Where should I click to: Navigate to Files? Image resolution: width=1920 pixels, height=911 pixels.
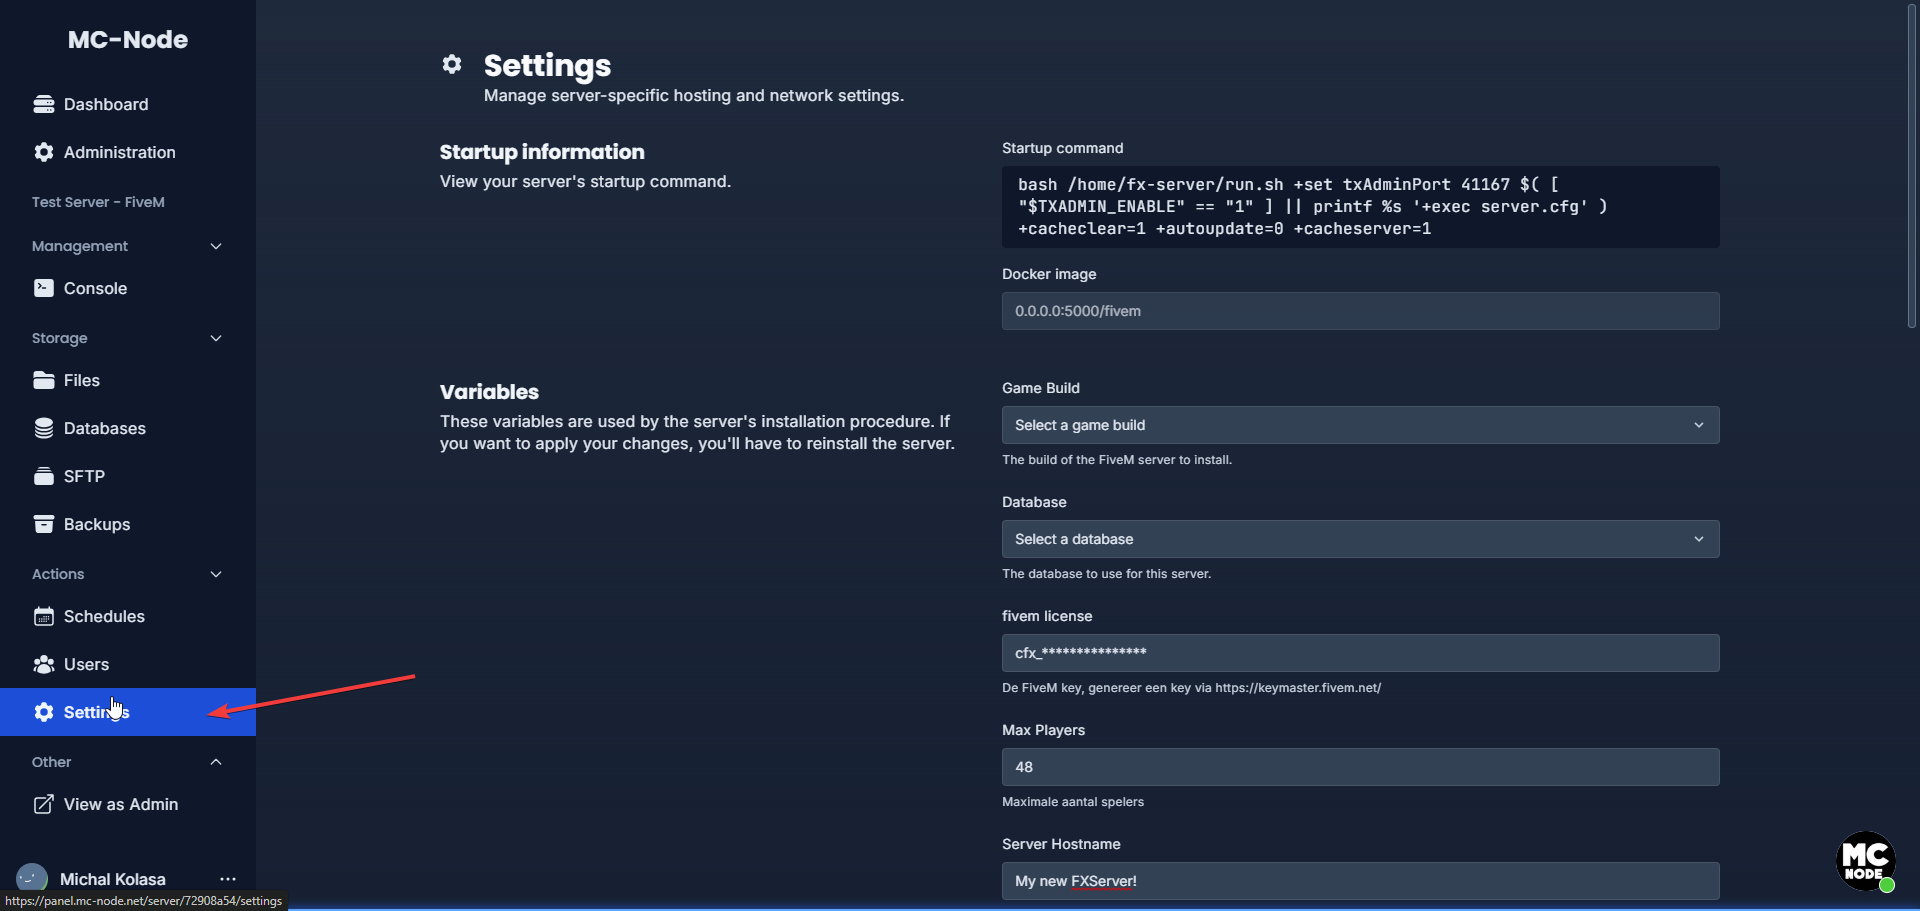tap(128, 380)
